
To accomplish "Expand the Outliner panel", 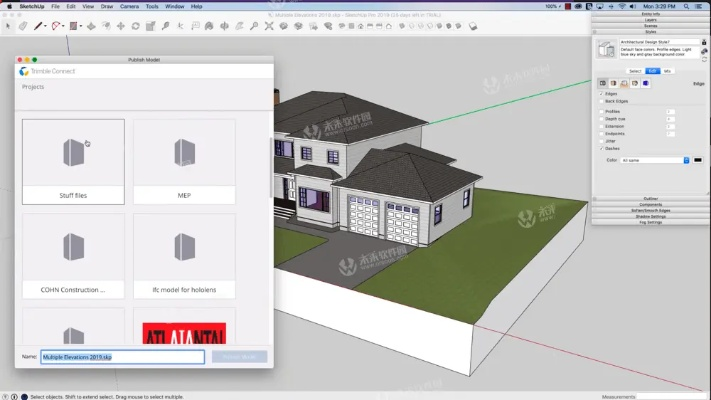I will pyautogui.click(x=650, y=197).
